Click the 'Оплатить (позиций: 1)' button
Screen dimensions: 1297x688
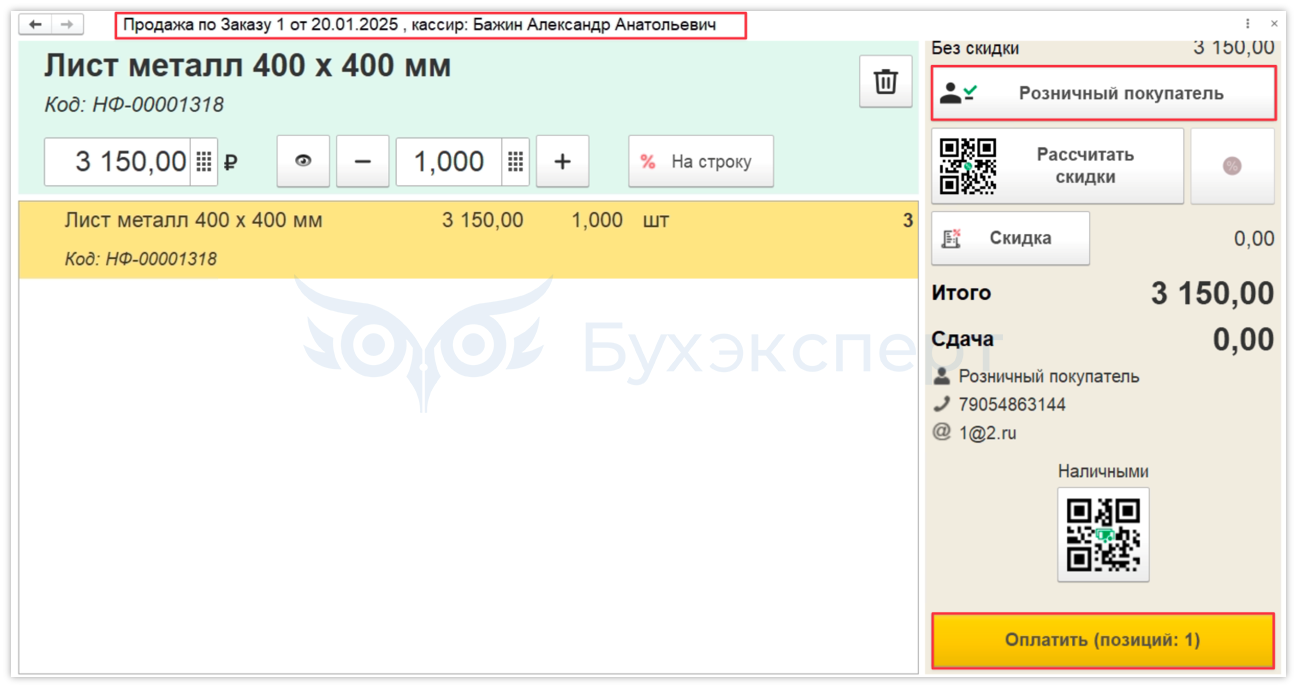click(x=1103, y=640)
